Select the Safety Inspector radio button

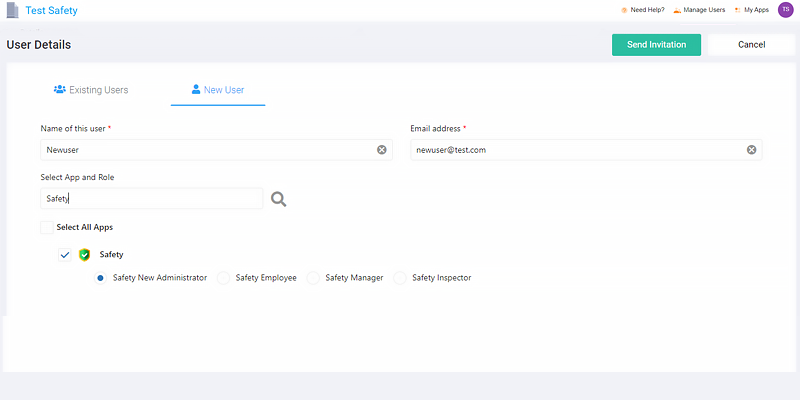tap(400, 278)
